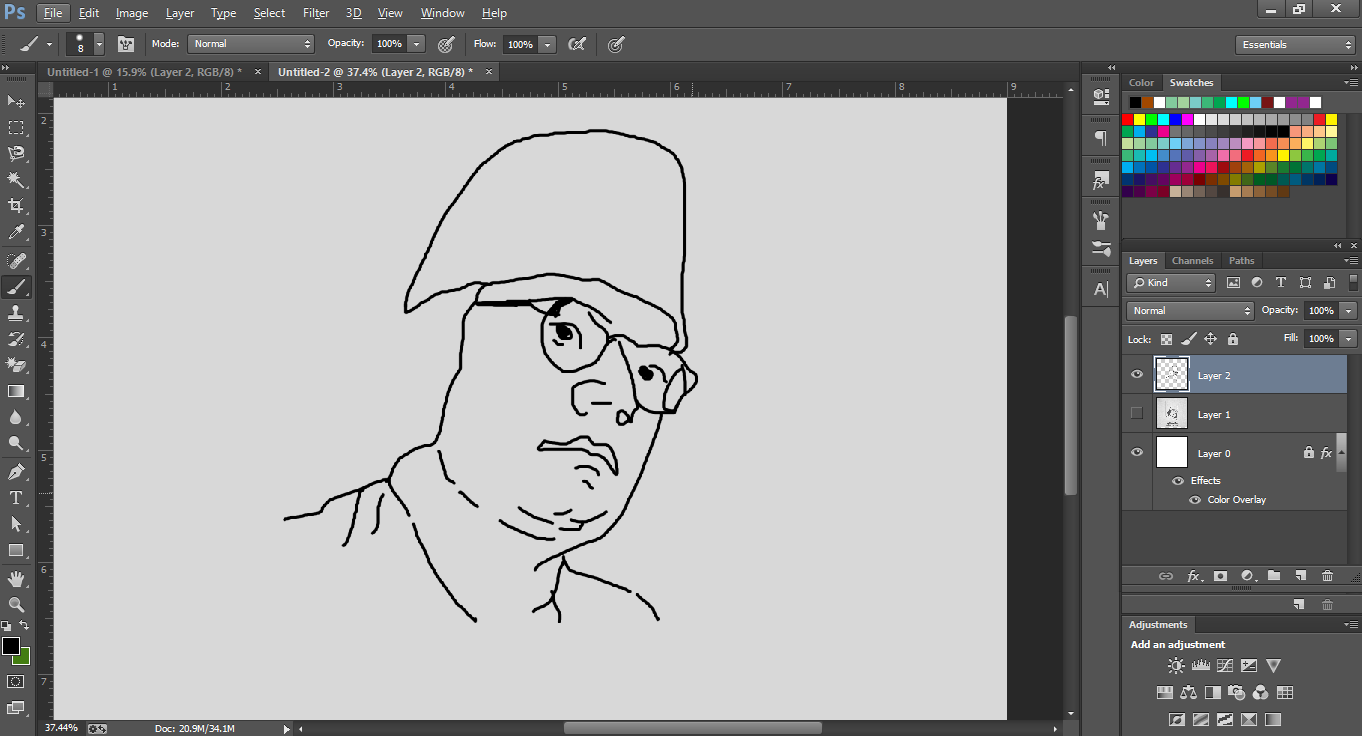Lock transparent pixels

[x=1166, y=339]
